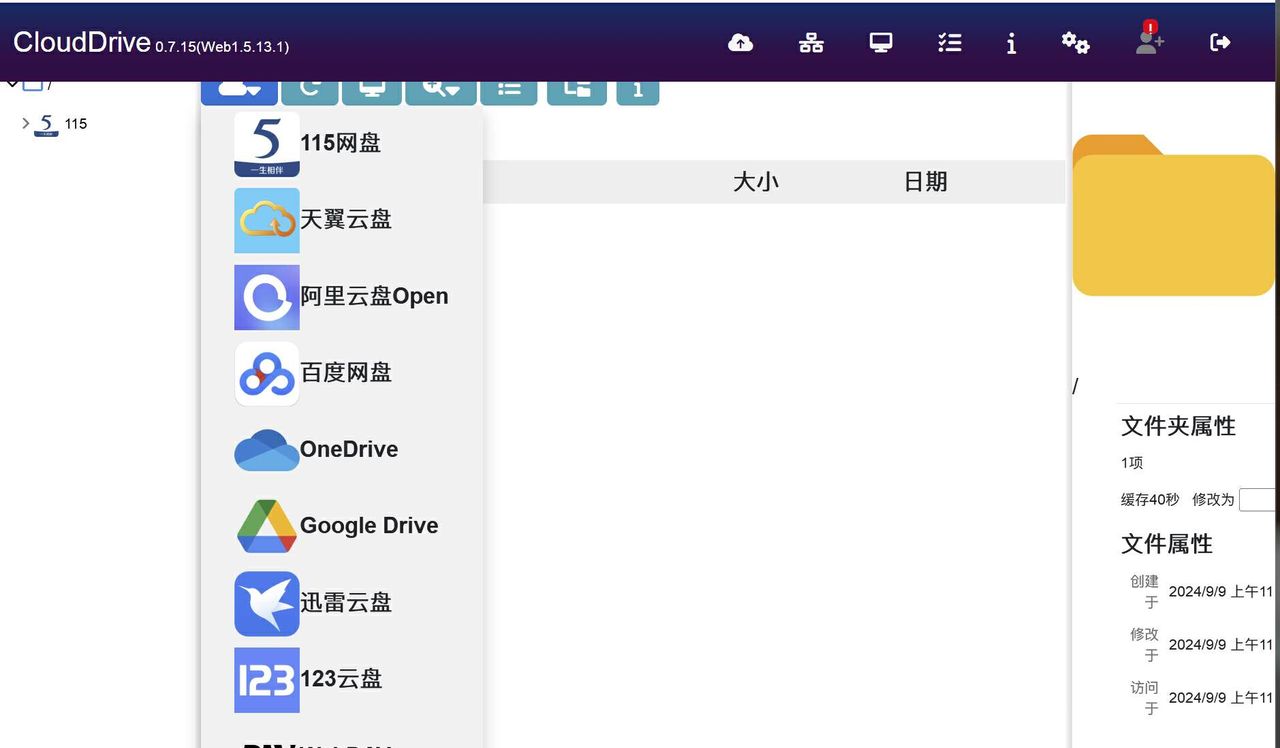Click the 1项 item count text
1280x748 pixels.
click(1132, 463)
